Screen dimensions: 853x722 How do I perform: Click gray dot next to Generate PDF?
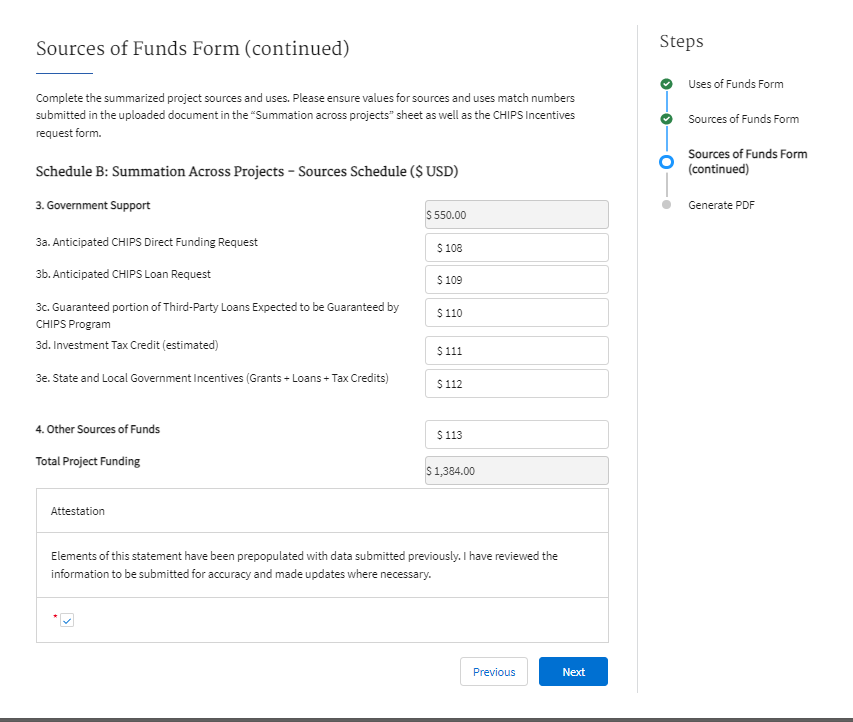coord(666,205)
